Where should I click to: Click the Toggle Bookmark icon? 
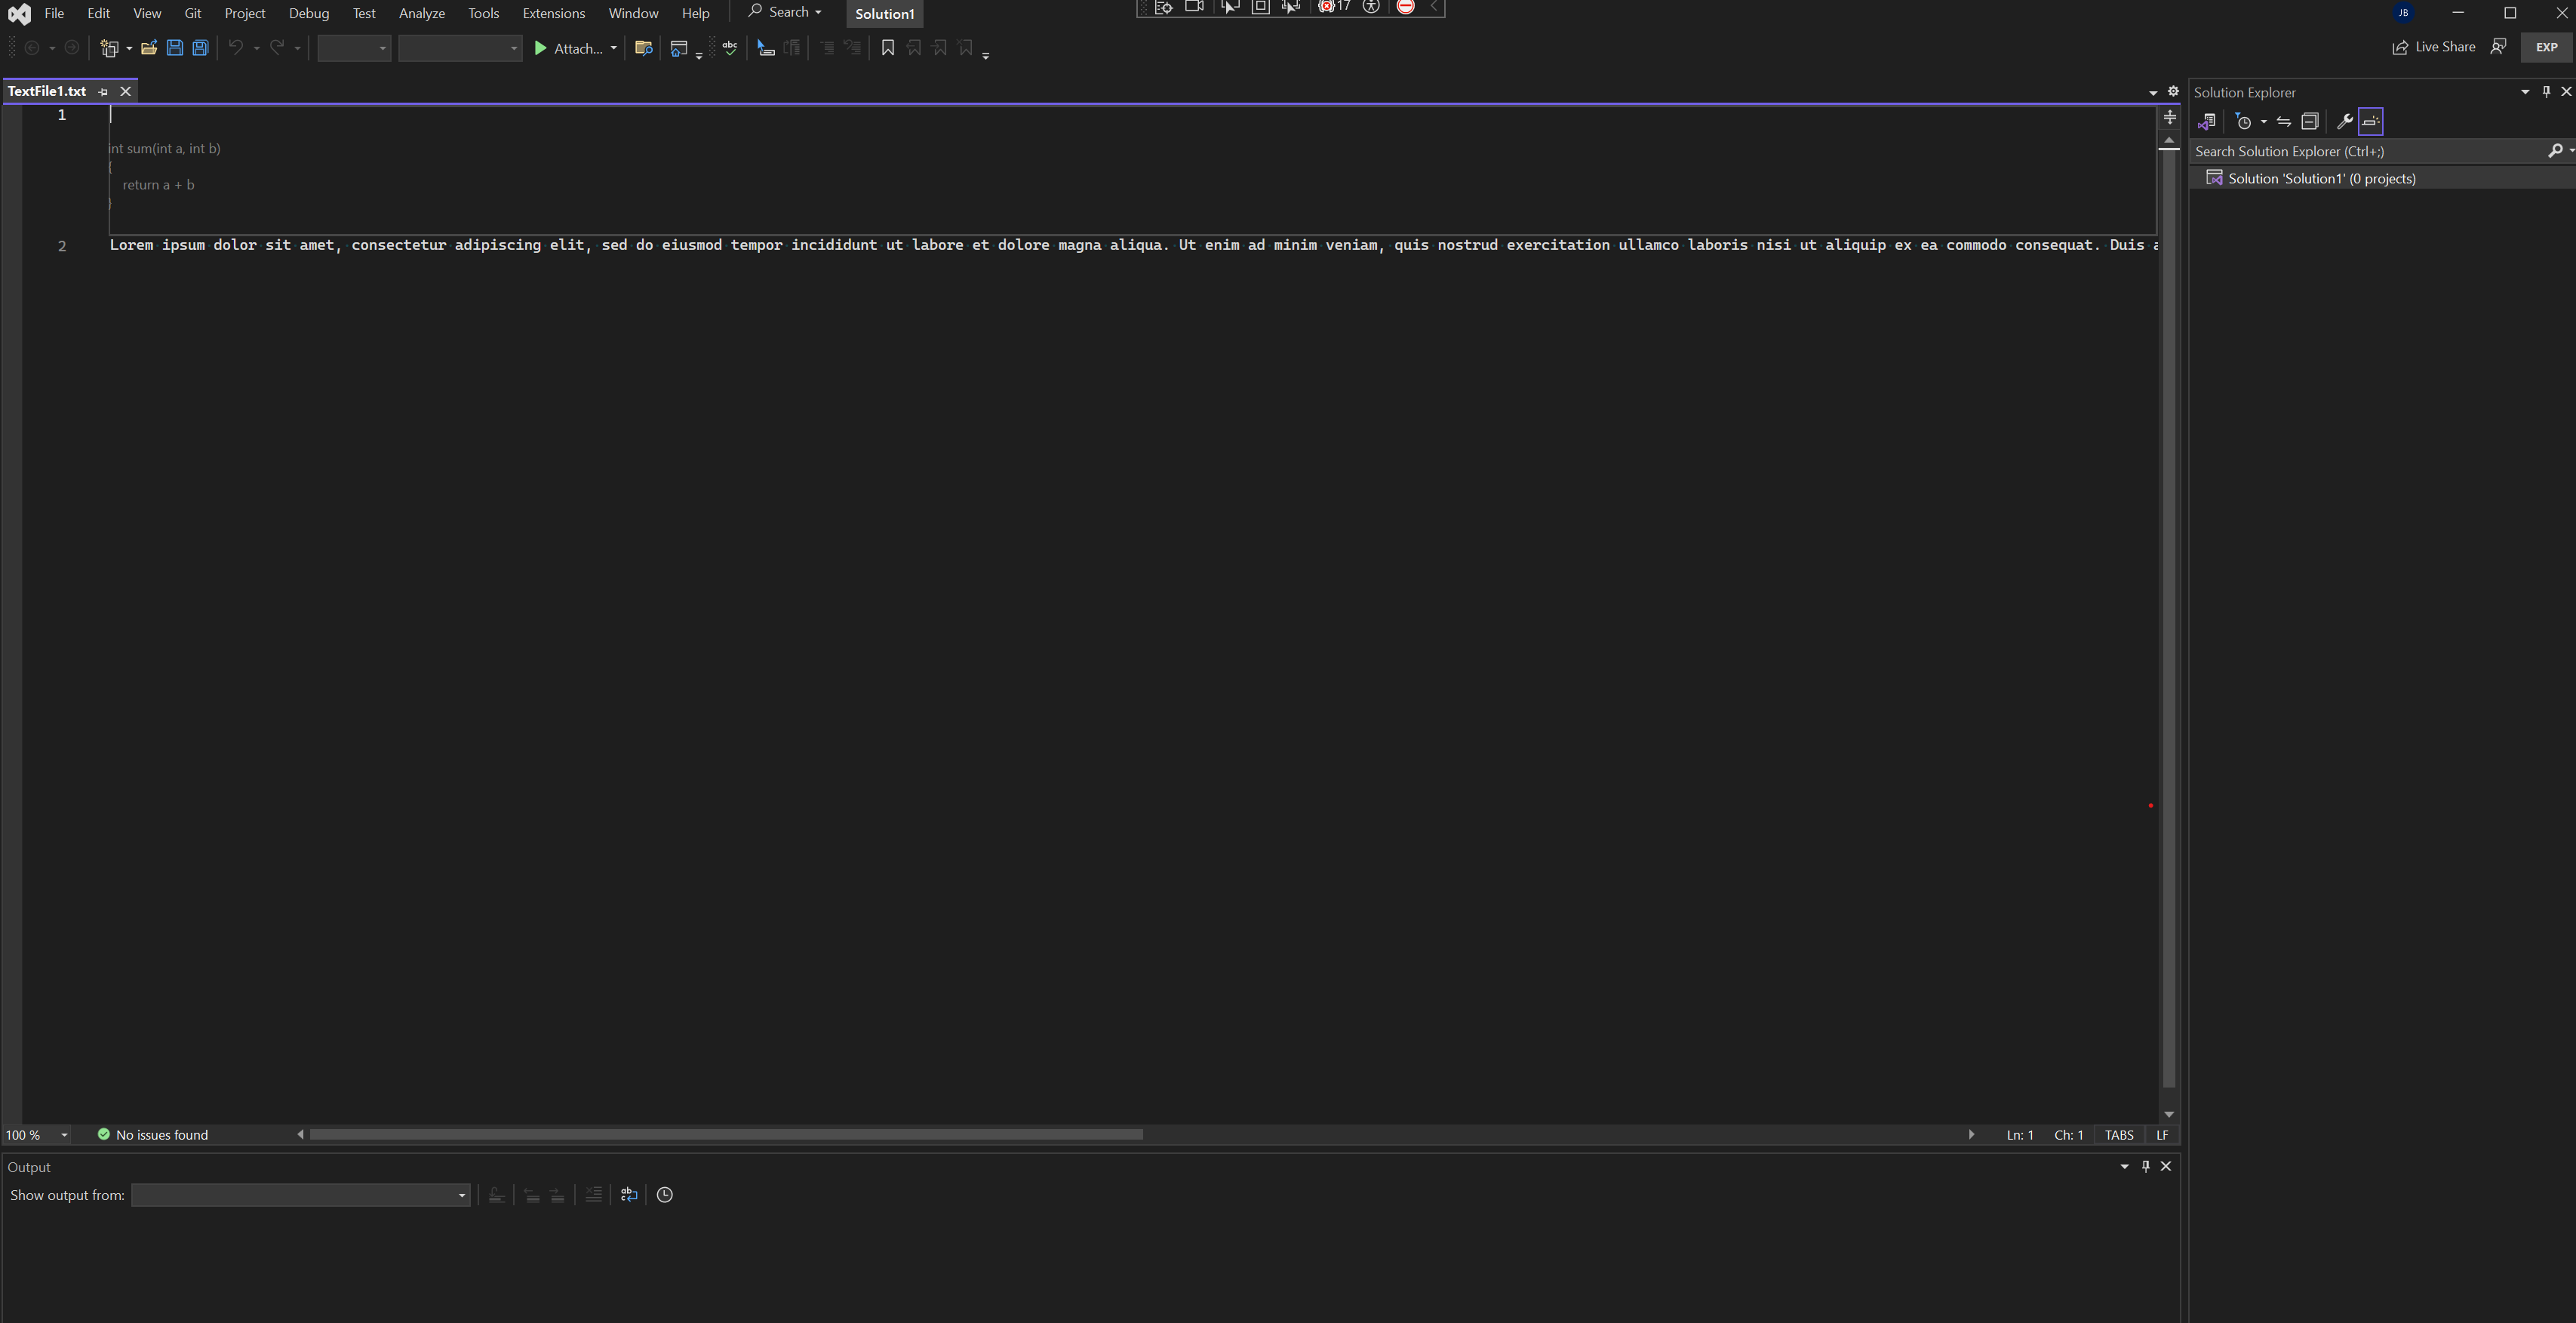point(888,47)
